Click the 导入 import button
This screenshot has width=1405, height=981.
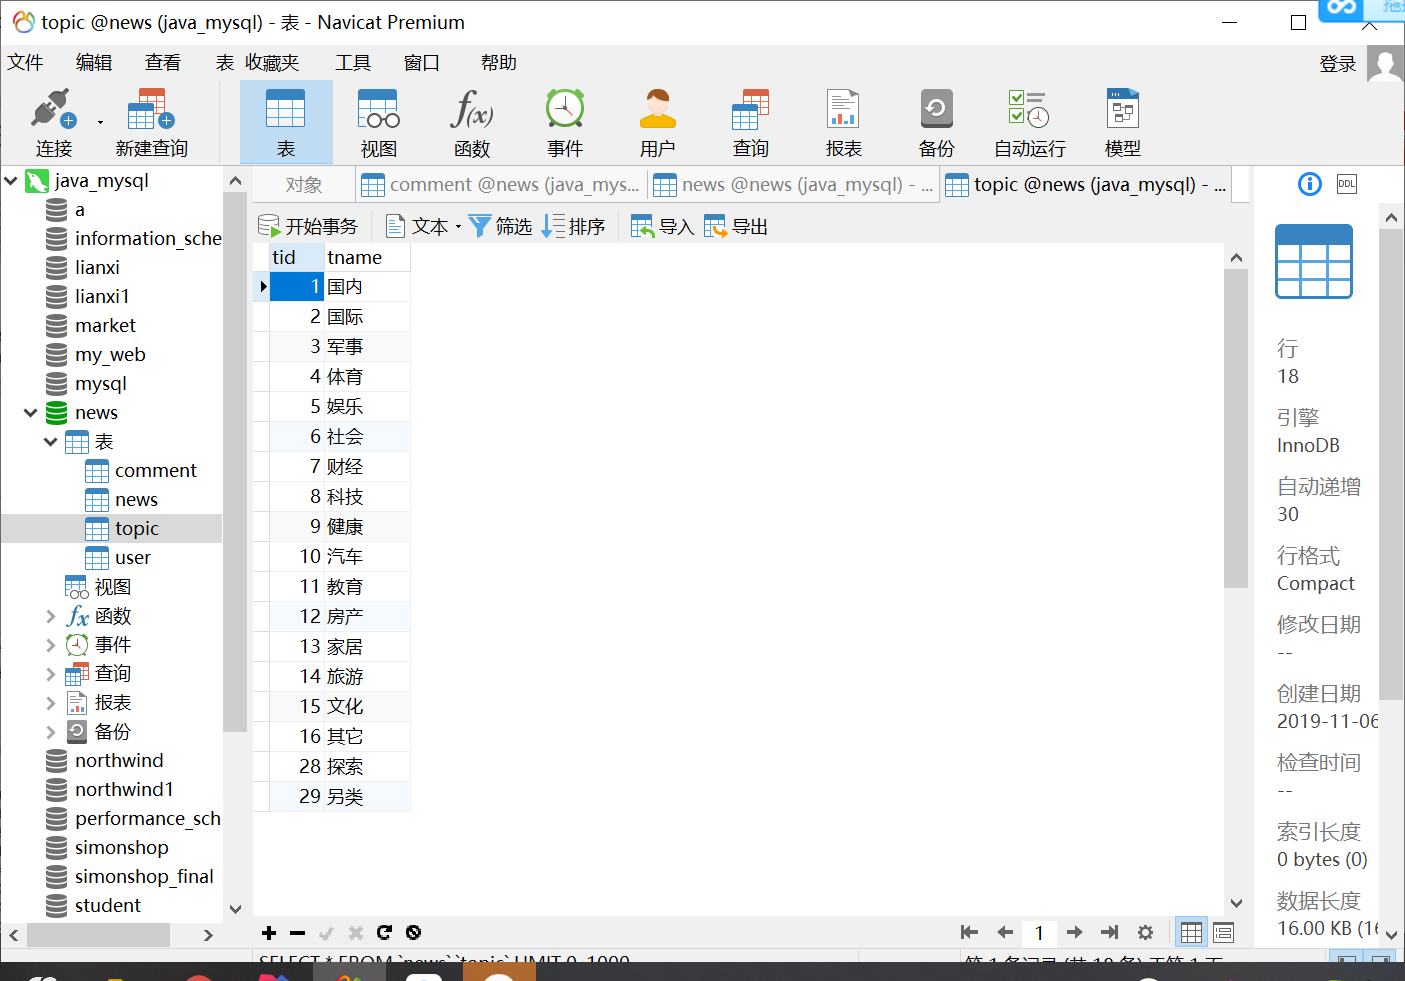(x=662, y=226)
